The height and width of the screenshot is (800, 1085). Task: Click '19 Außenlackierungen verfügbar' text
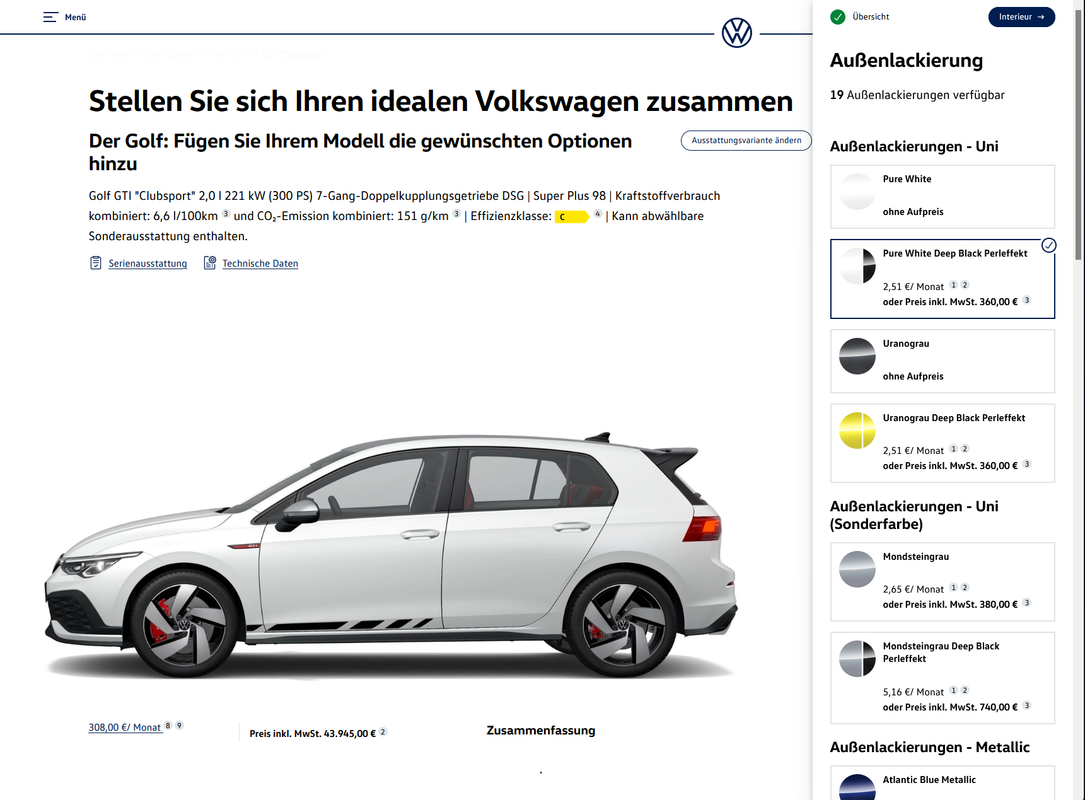coord(917,95)
